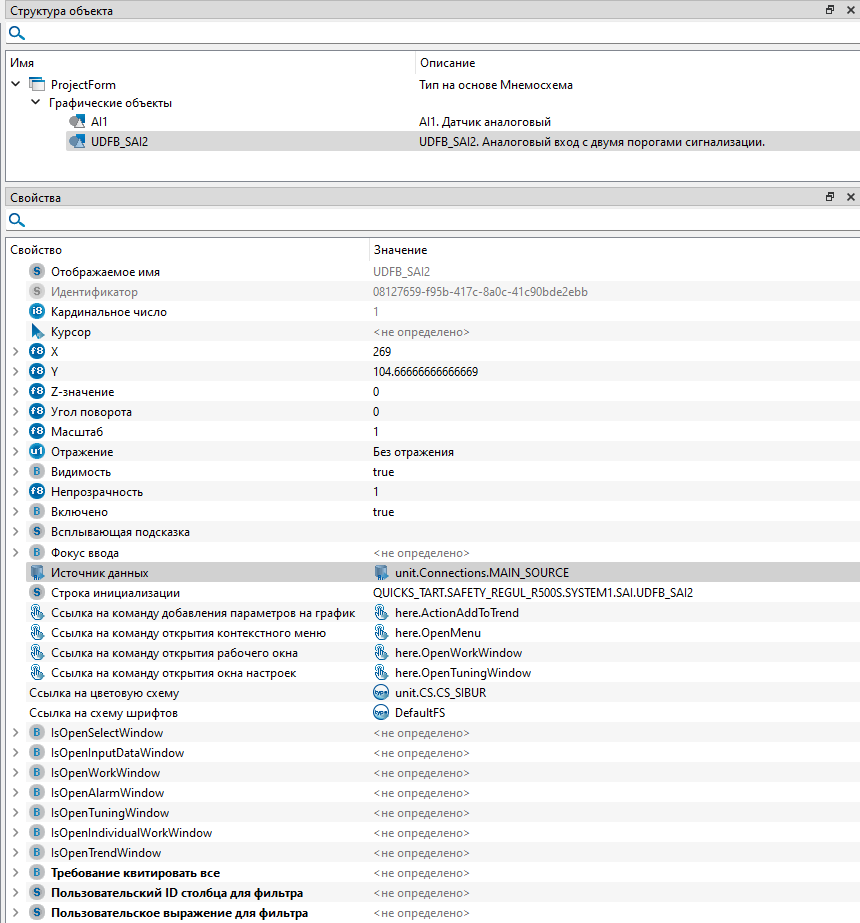Click the ProjectForm mnemonic scheme icon
The width and height of the screenshot is (860, 923).
tap(37, 85)
